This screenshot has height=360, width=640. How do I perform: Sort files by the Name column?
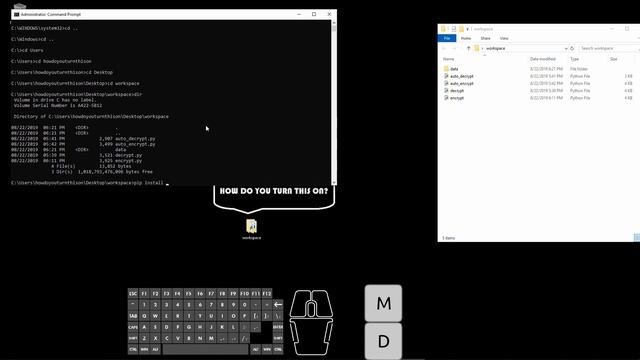(x=448, y=59)
